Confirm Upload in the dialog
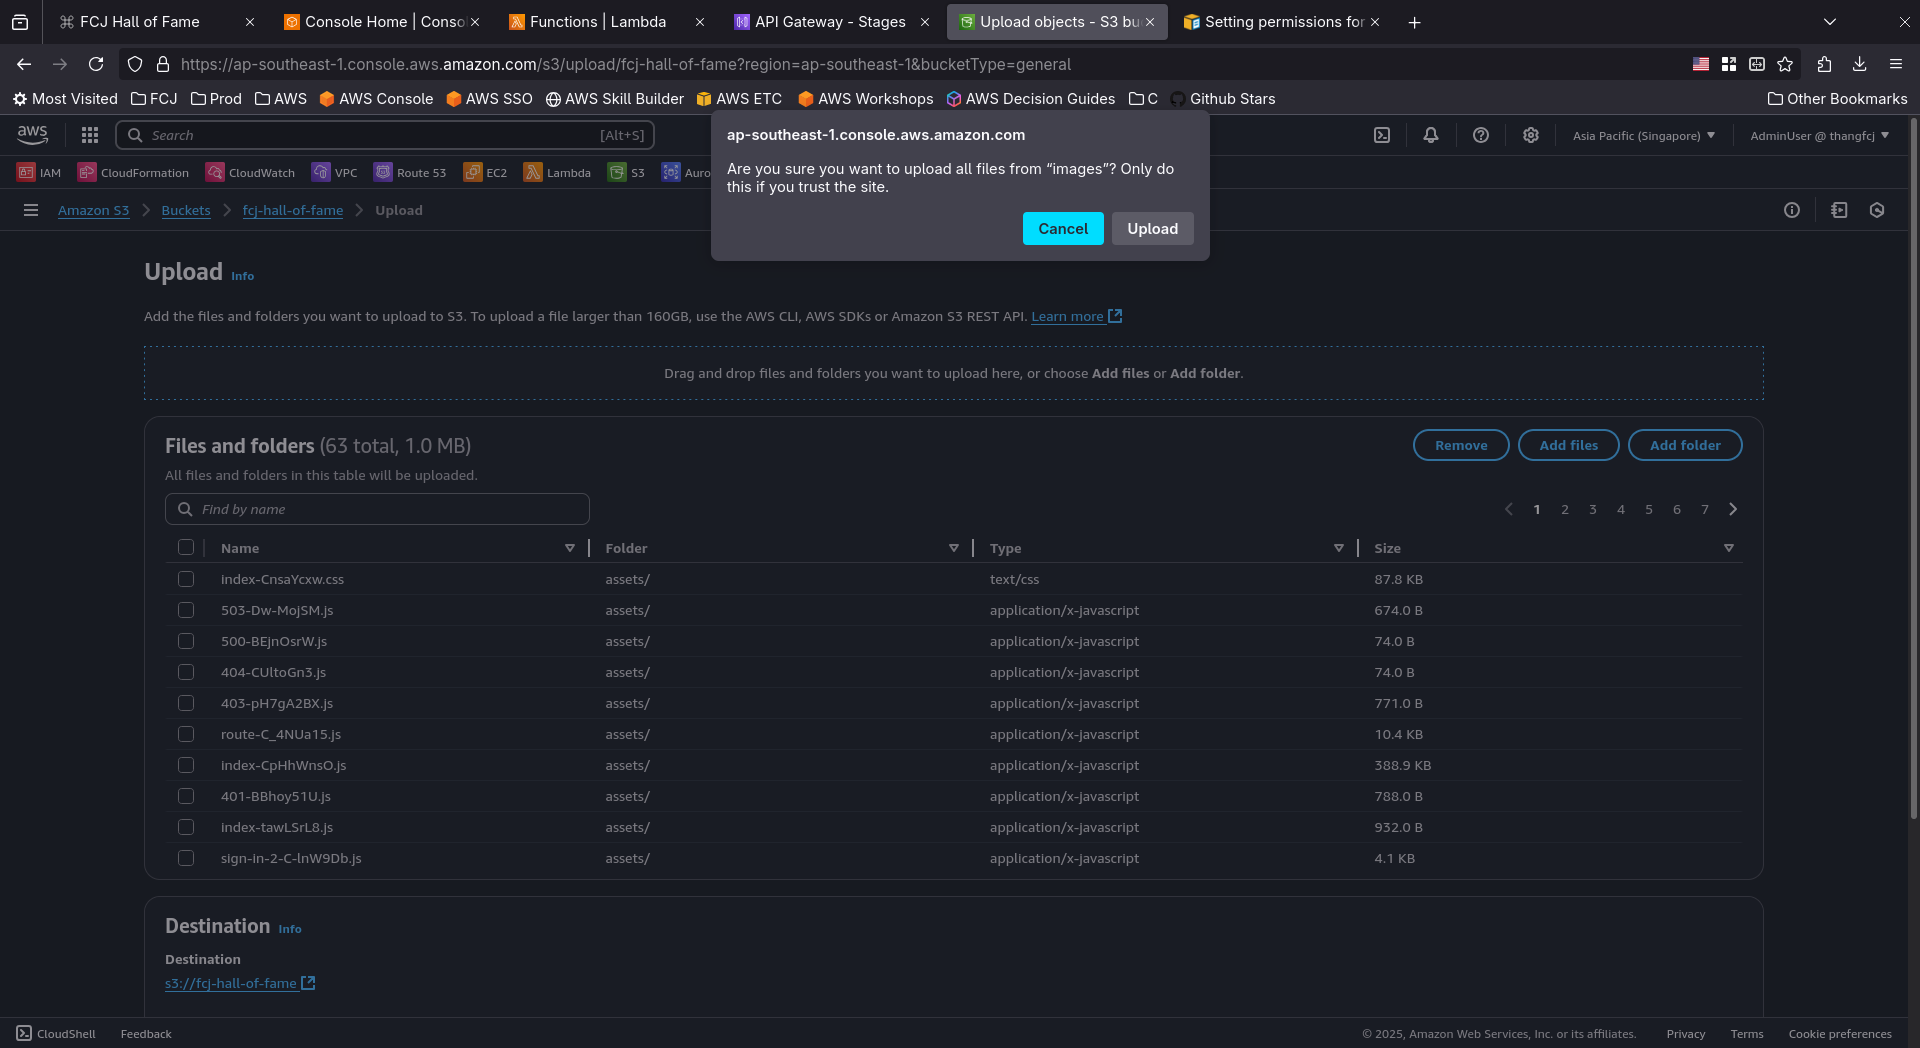 1153,228
